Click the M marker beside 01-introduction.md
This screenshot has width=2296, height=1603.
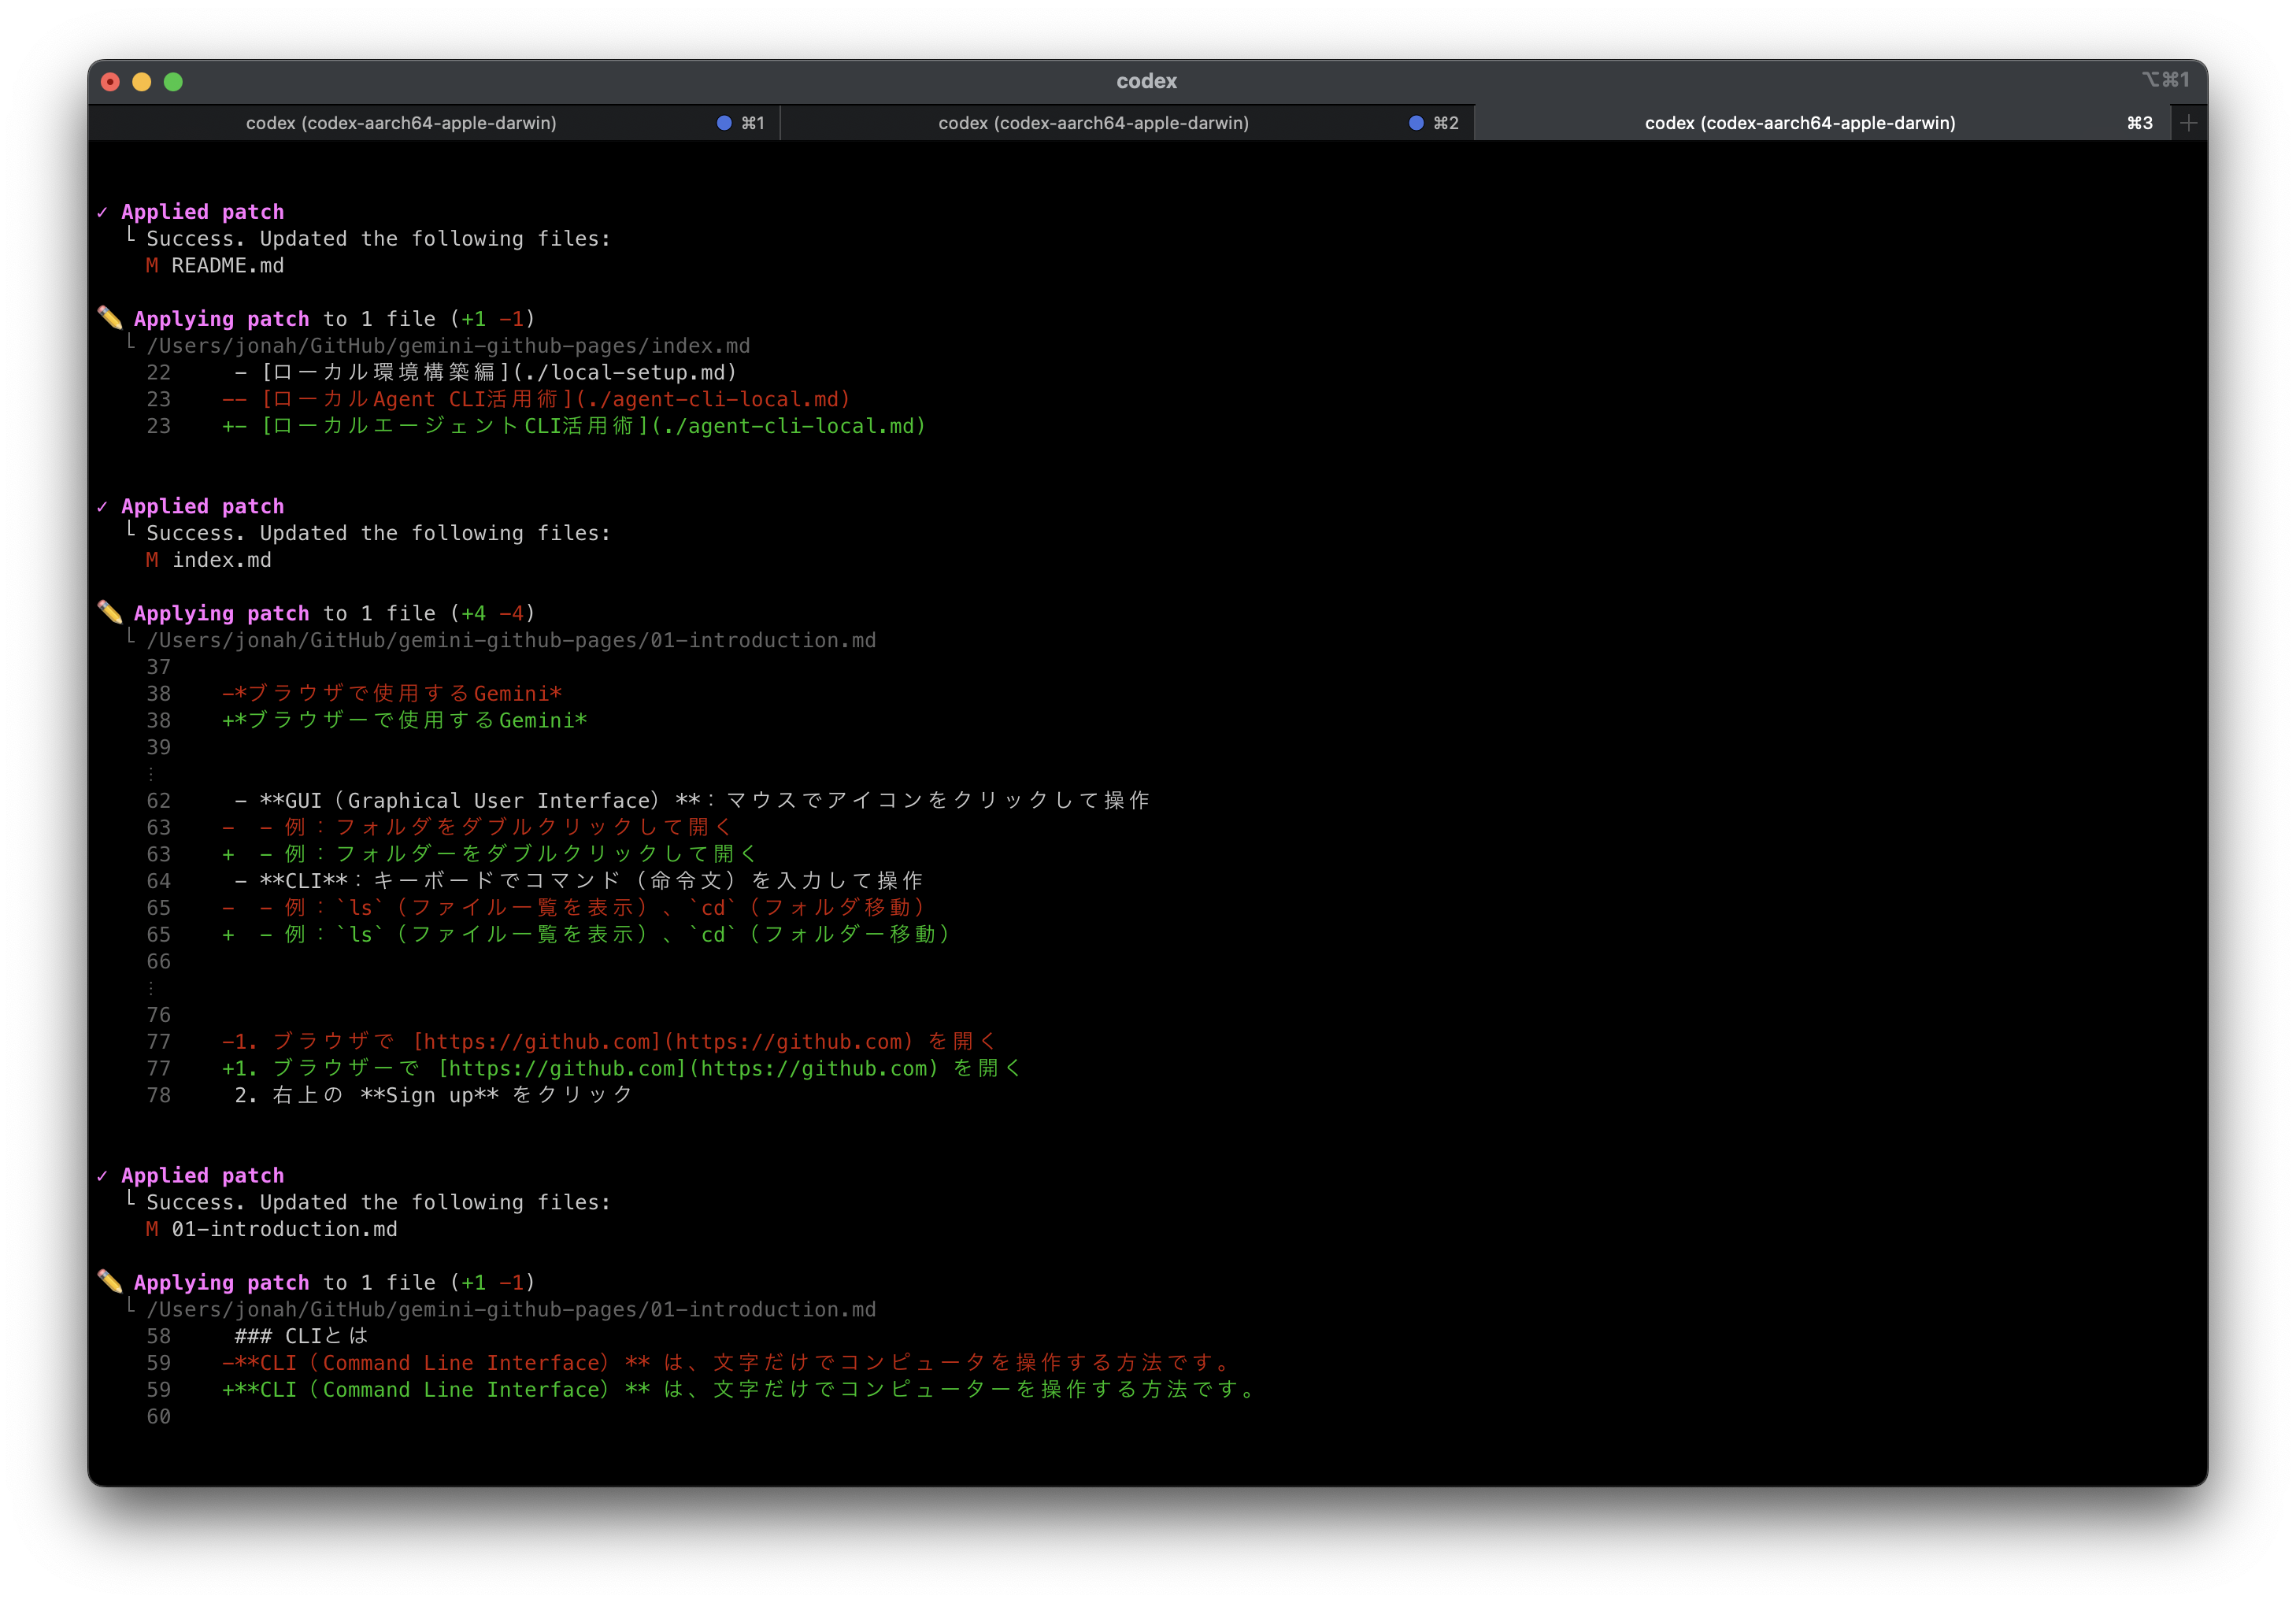point(151,1229)
